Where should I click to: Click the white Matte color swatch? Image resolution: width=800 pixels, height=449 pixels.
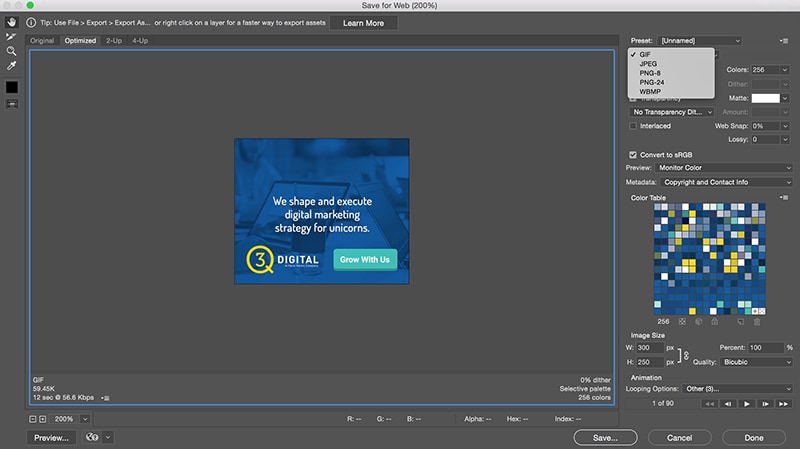765,98
